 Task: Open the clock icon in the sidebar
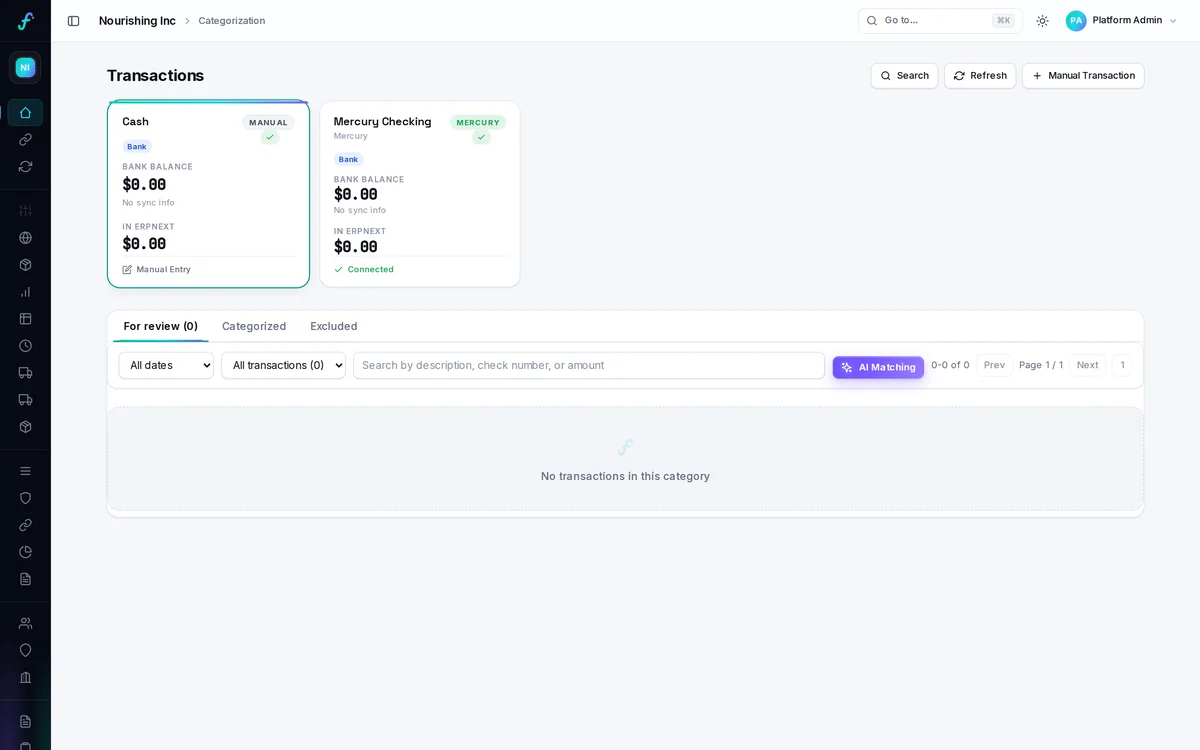[x=25, y=346]
